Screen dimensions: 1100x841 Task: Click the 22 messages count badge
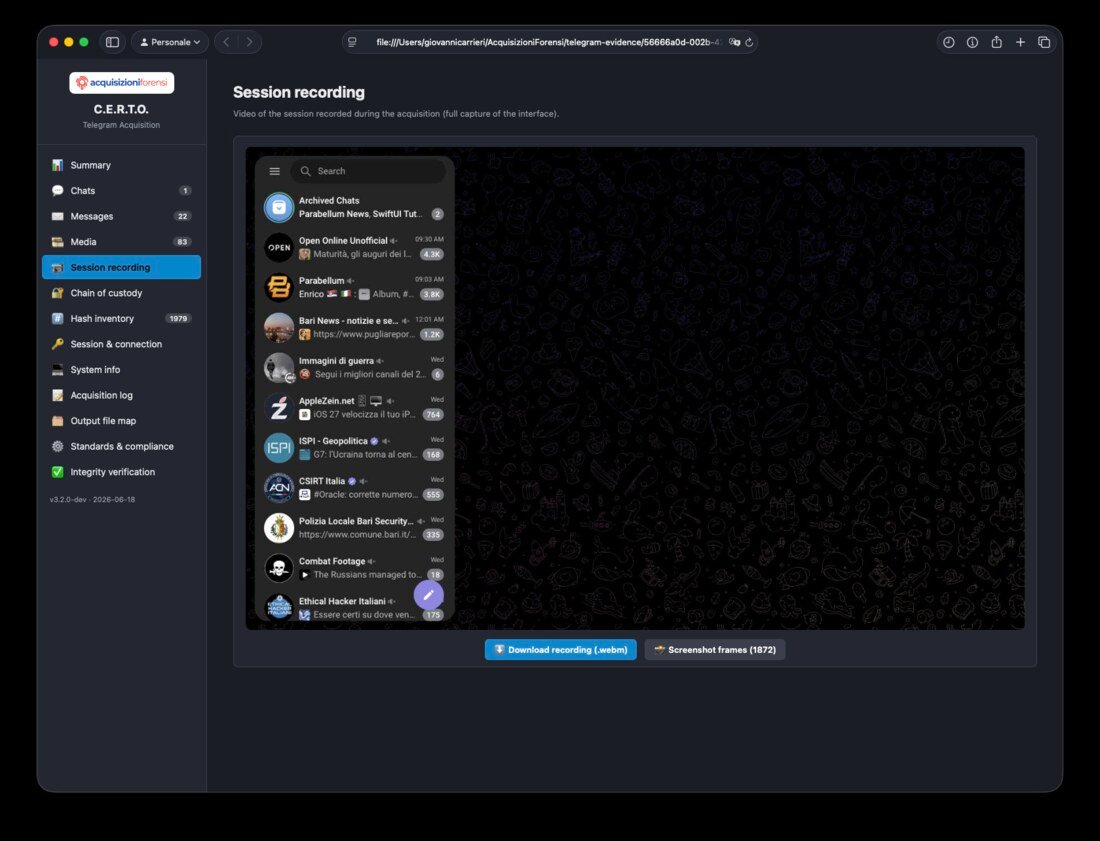click(182, 216)
